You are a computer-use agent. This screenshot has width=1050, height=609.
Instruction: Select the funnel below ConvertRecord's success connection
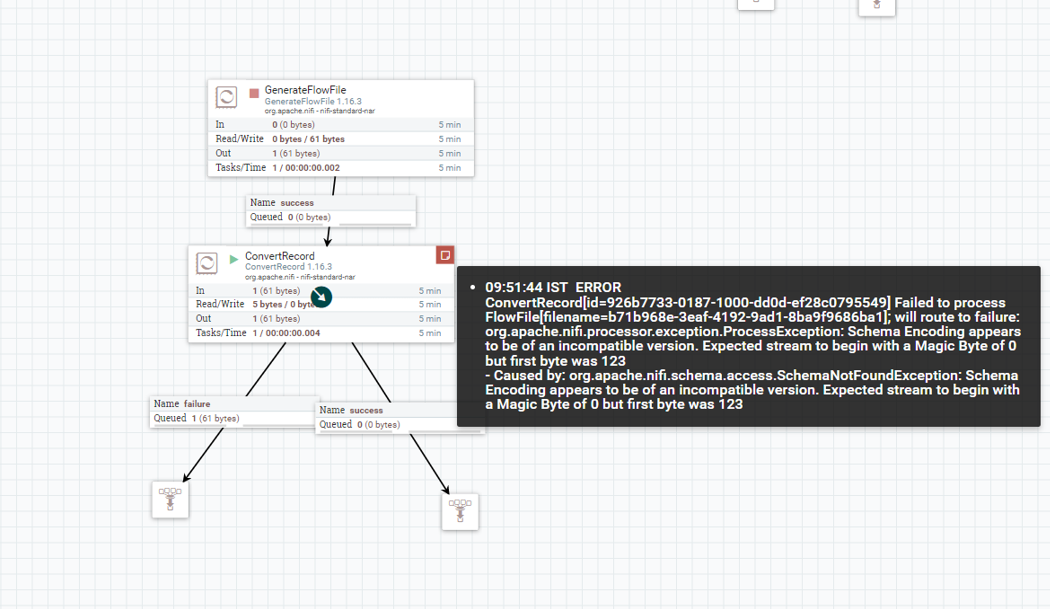coord(460,512)
